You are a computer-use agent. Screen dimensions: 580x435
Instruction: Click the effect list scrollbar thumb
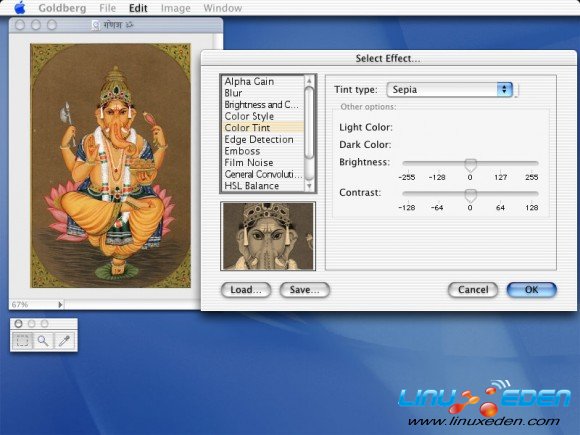coord(309,123)
